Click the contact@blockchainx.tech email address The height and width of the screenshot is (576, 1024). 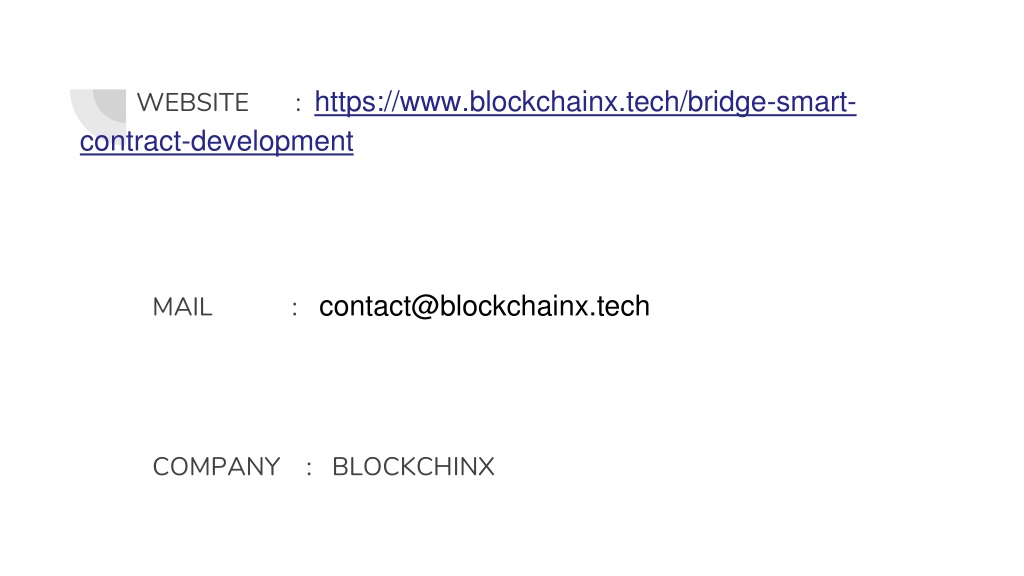pos(484,306)
